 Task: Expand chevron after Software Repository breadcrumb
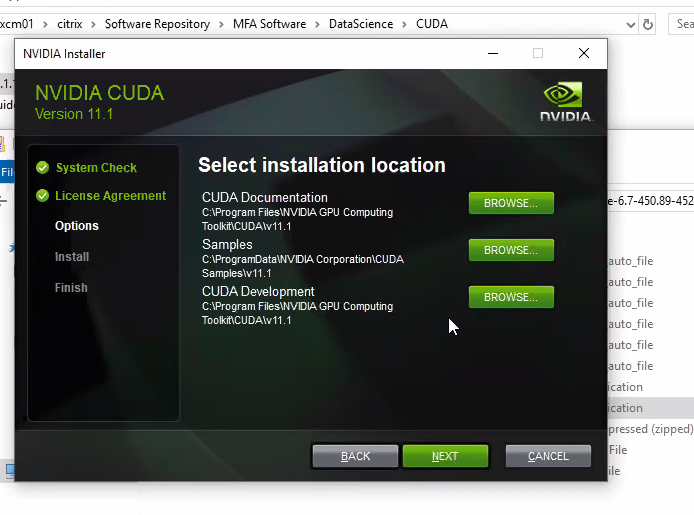[221, 24]
